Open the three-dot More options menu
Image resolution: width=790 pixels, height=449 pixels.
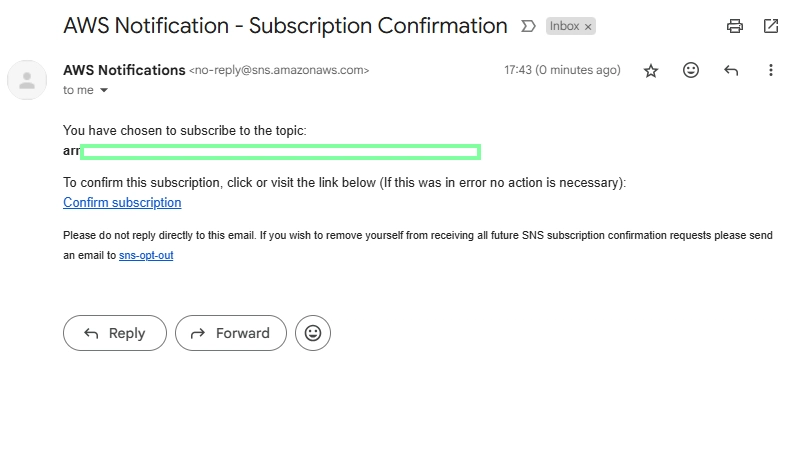pos(771,70)
